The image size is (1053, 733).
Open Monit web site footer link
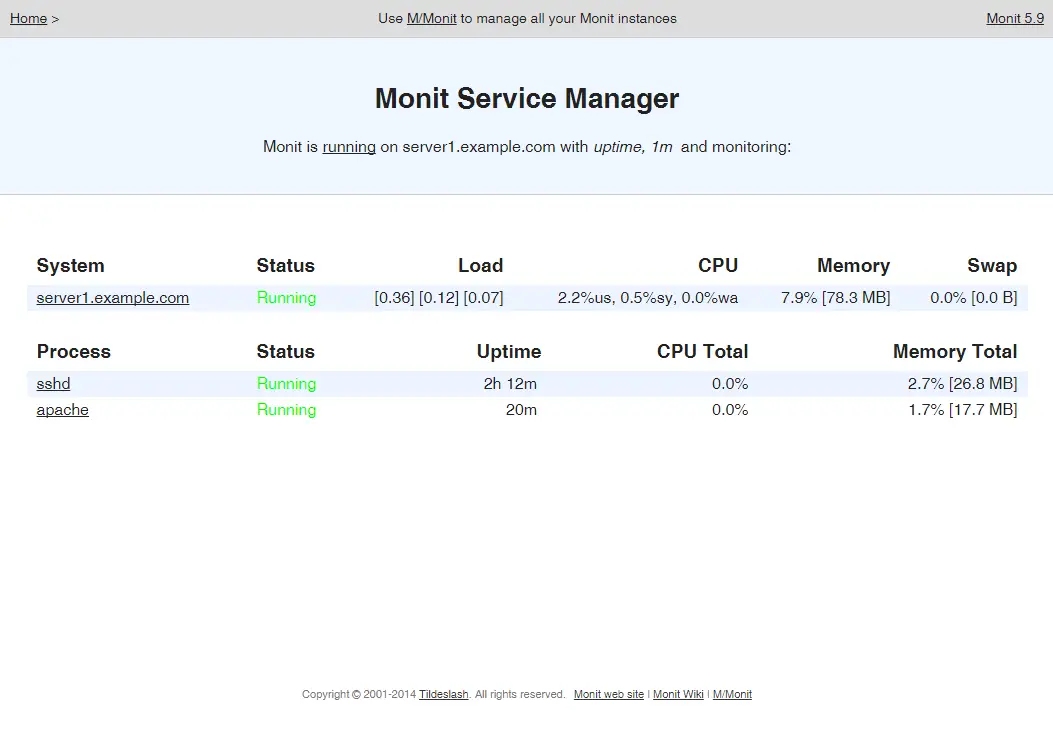click(x=608, y=695)
